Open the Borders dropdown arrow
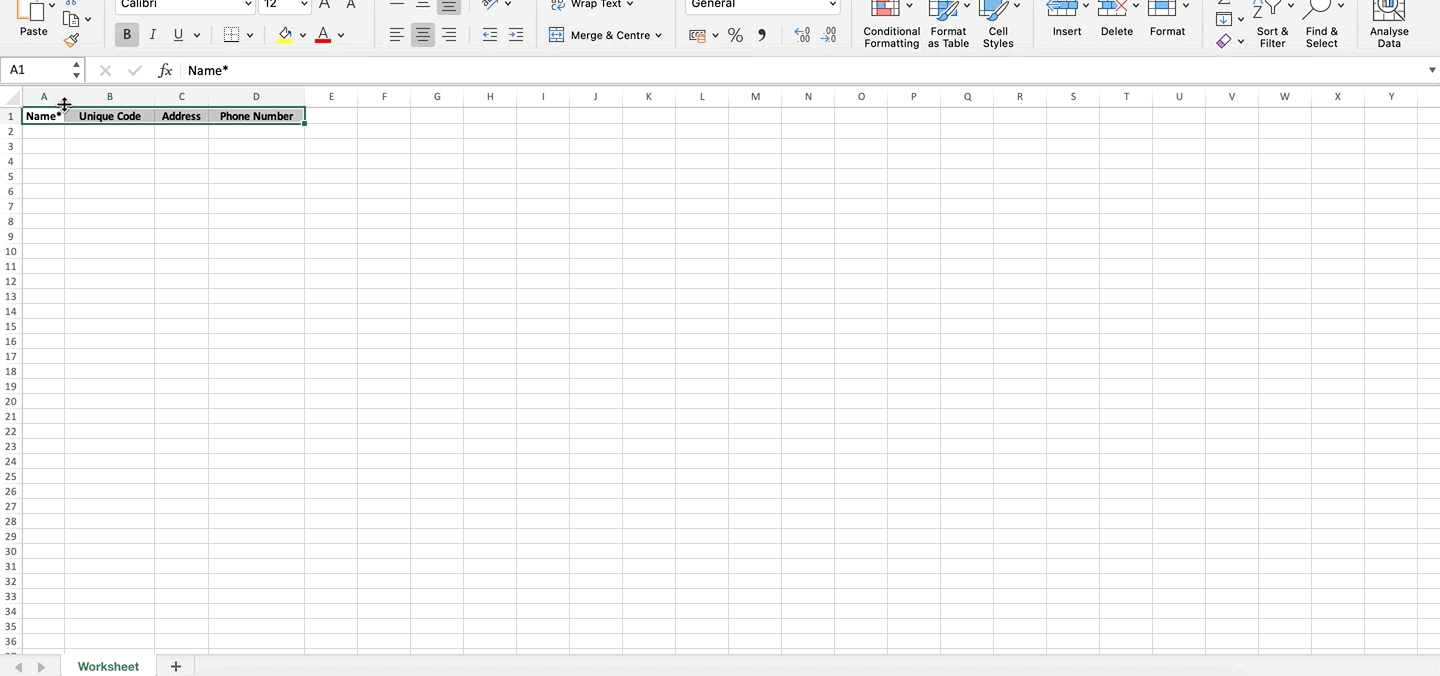Viewport: 1440px width, 676px height. pos(249,35)
